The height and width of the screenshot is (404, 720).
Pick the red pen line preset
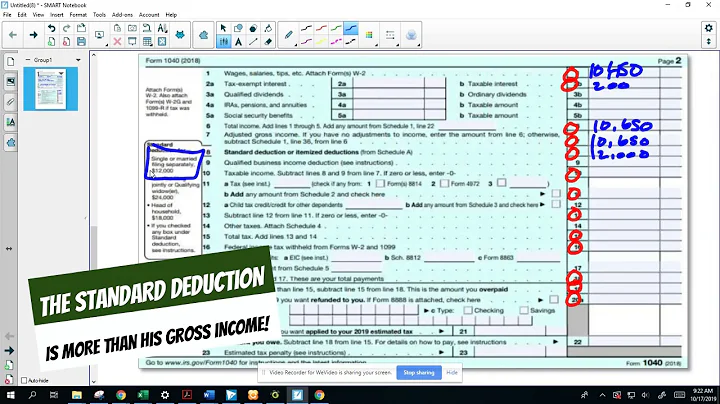tap(321, 28)
